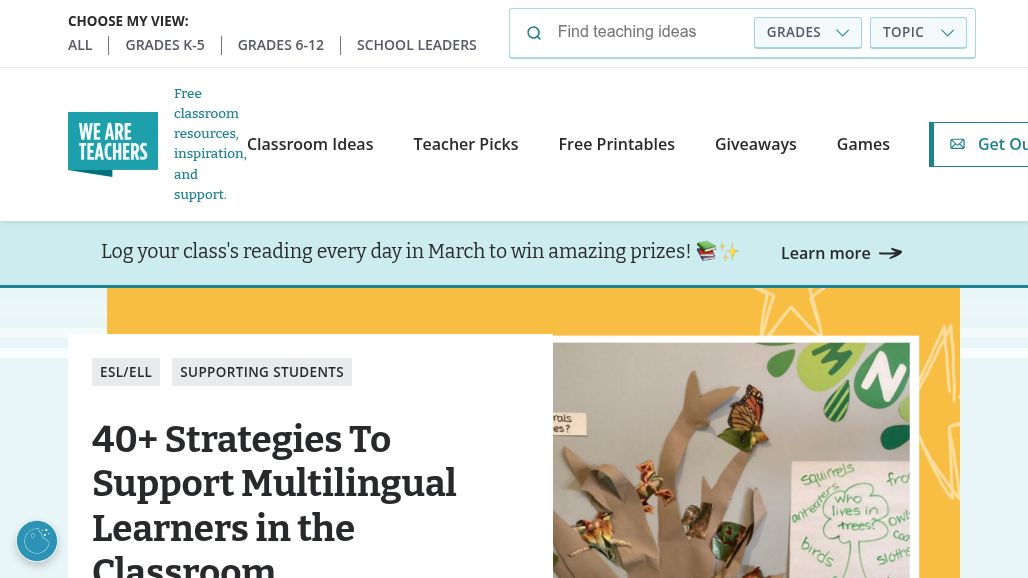Open the Teacher Picks menu
Image resolution: width=1028 pixels, height=578 pixels.
click(x=466, y=144)
